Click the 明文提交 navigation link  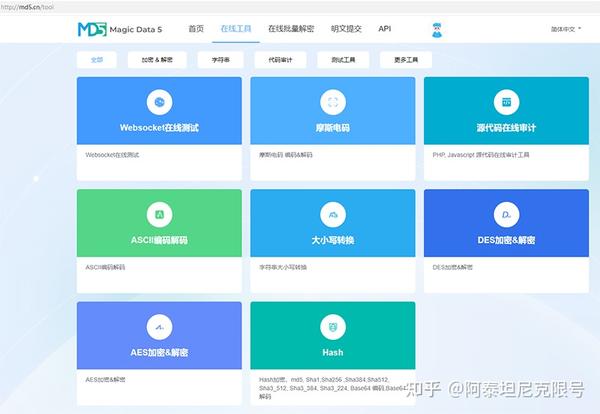coord(346,29)
